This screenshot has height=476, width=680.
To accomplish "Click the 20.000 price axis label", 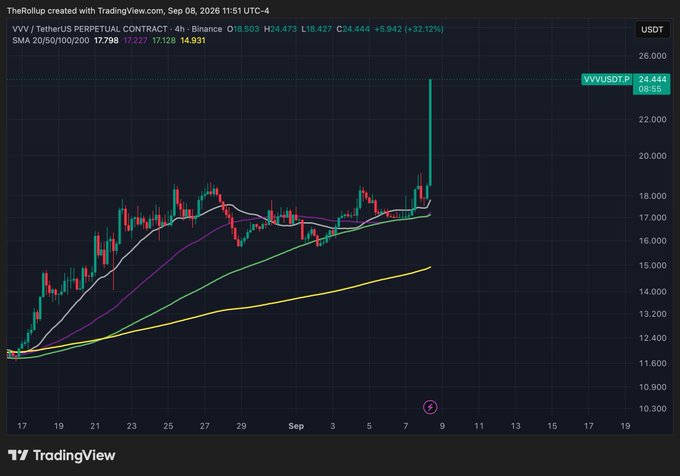I will pos(652,156).
